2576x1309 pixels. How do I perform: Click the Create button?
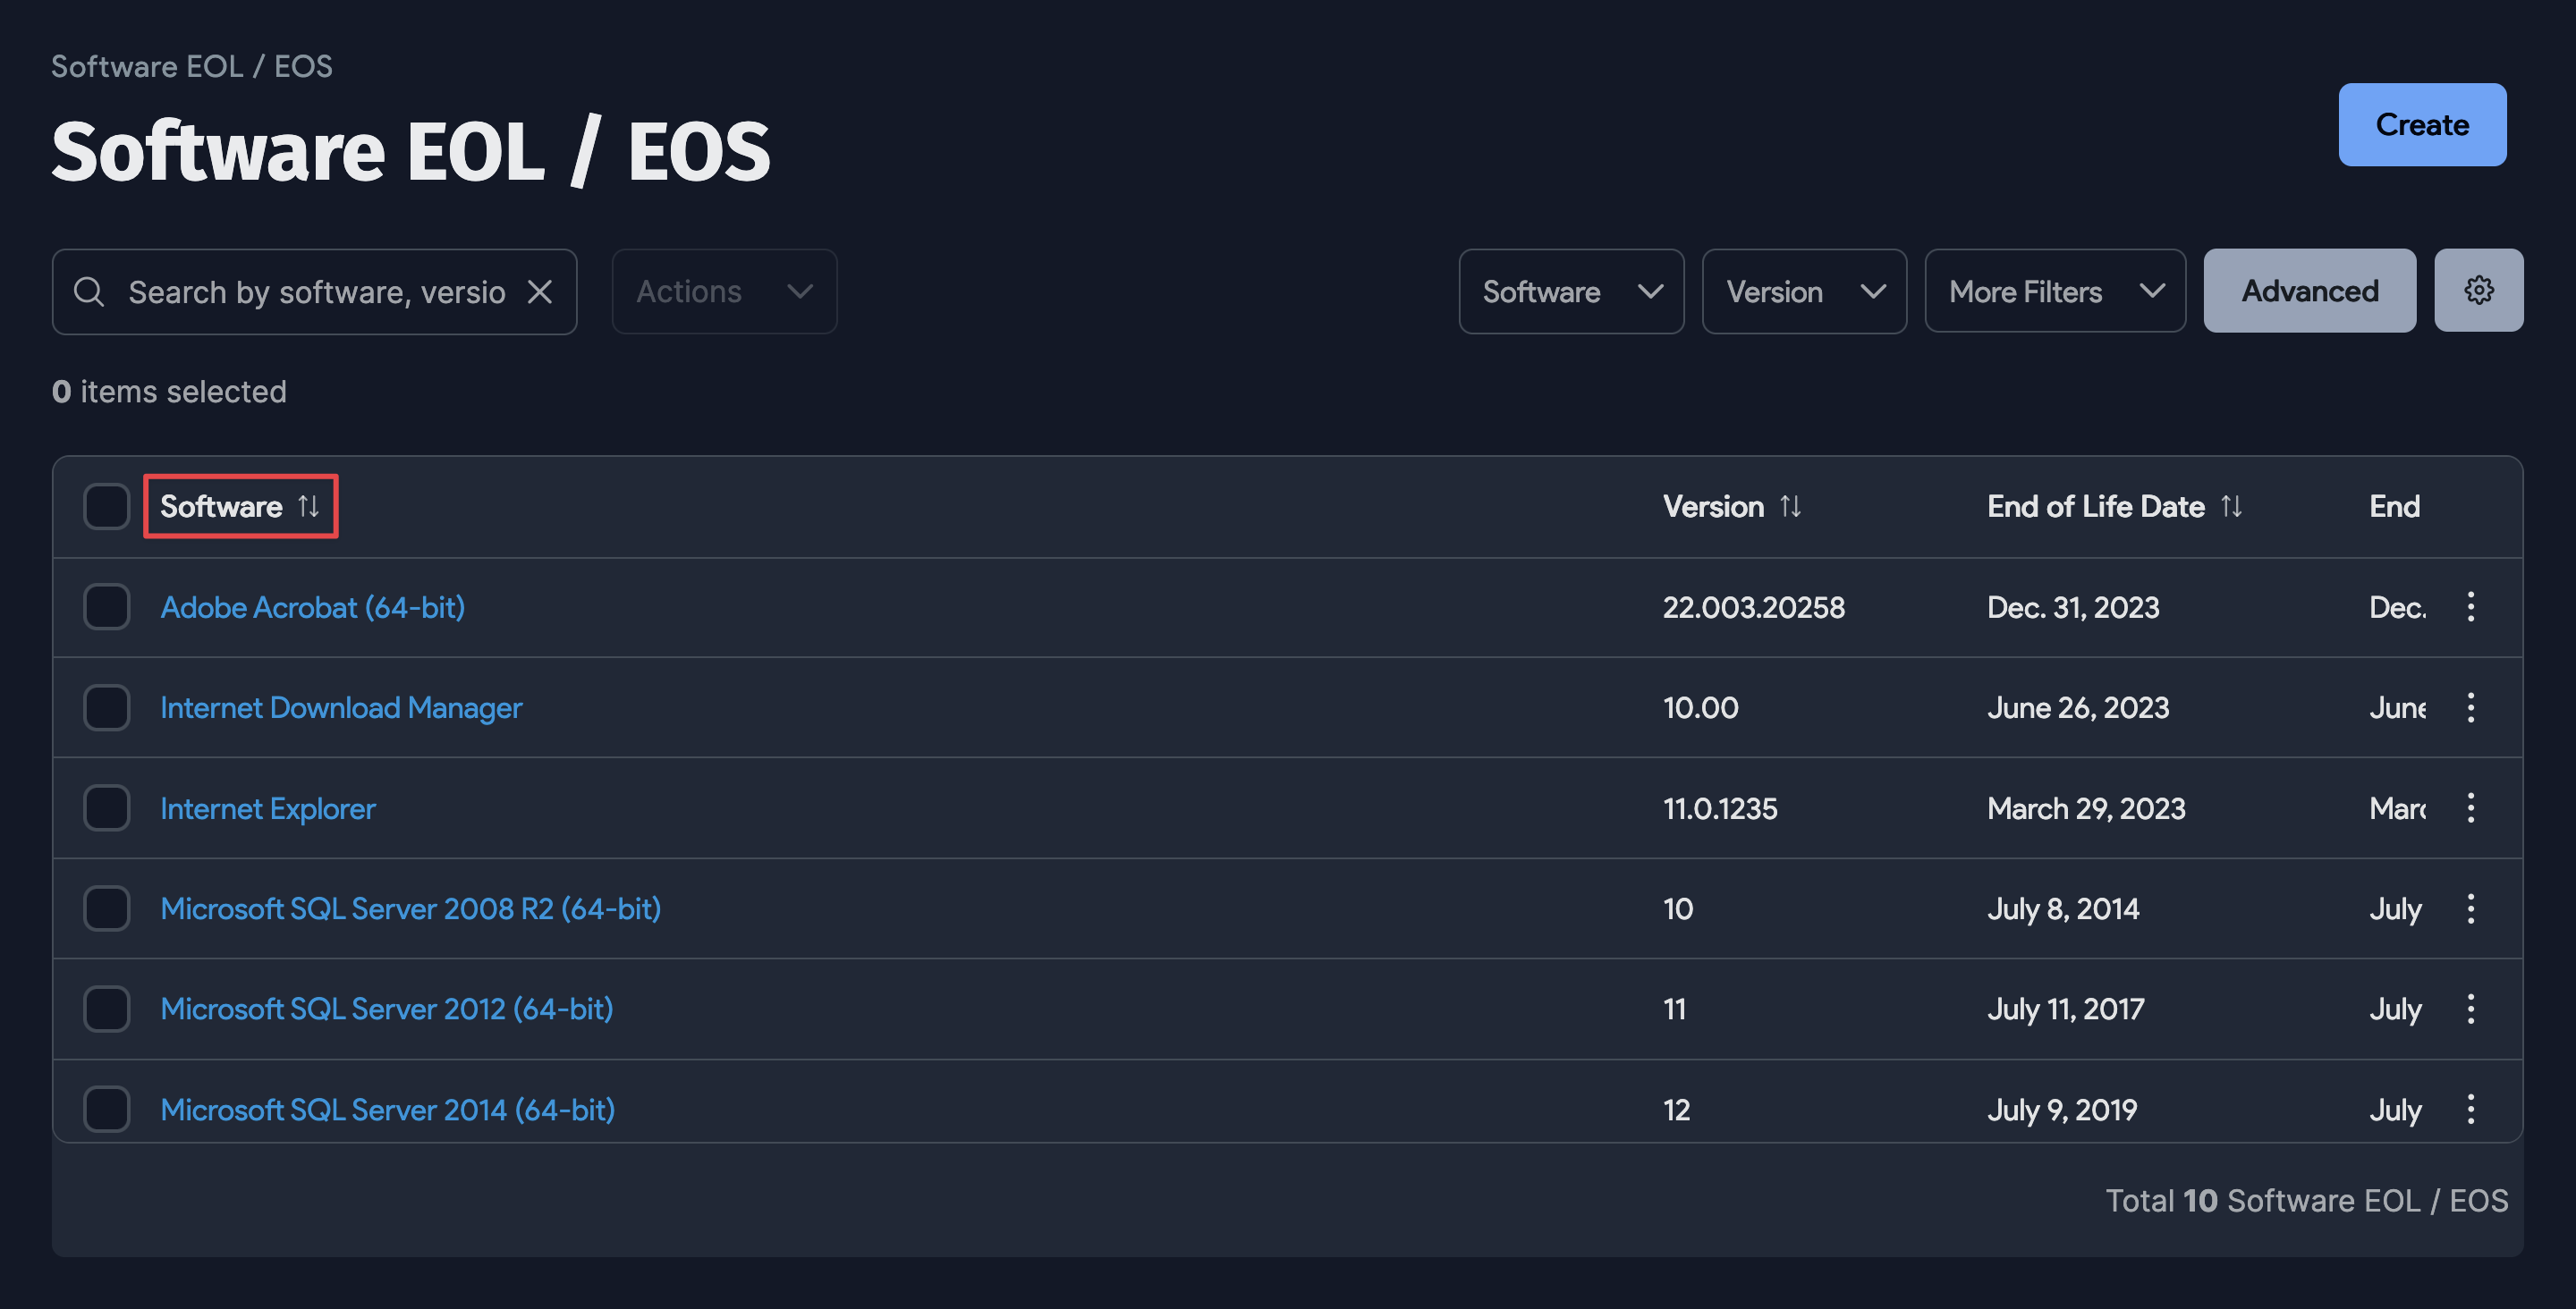(x=2422, y=124)
